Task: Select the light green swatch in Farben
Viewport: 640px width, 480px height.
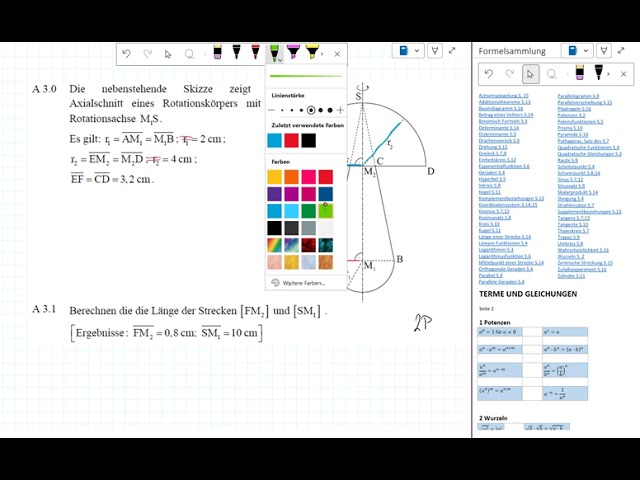Action: point(326,211)
